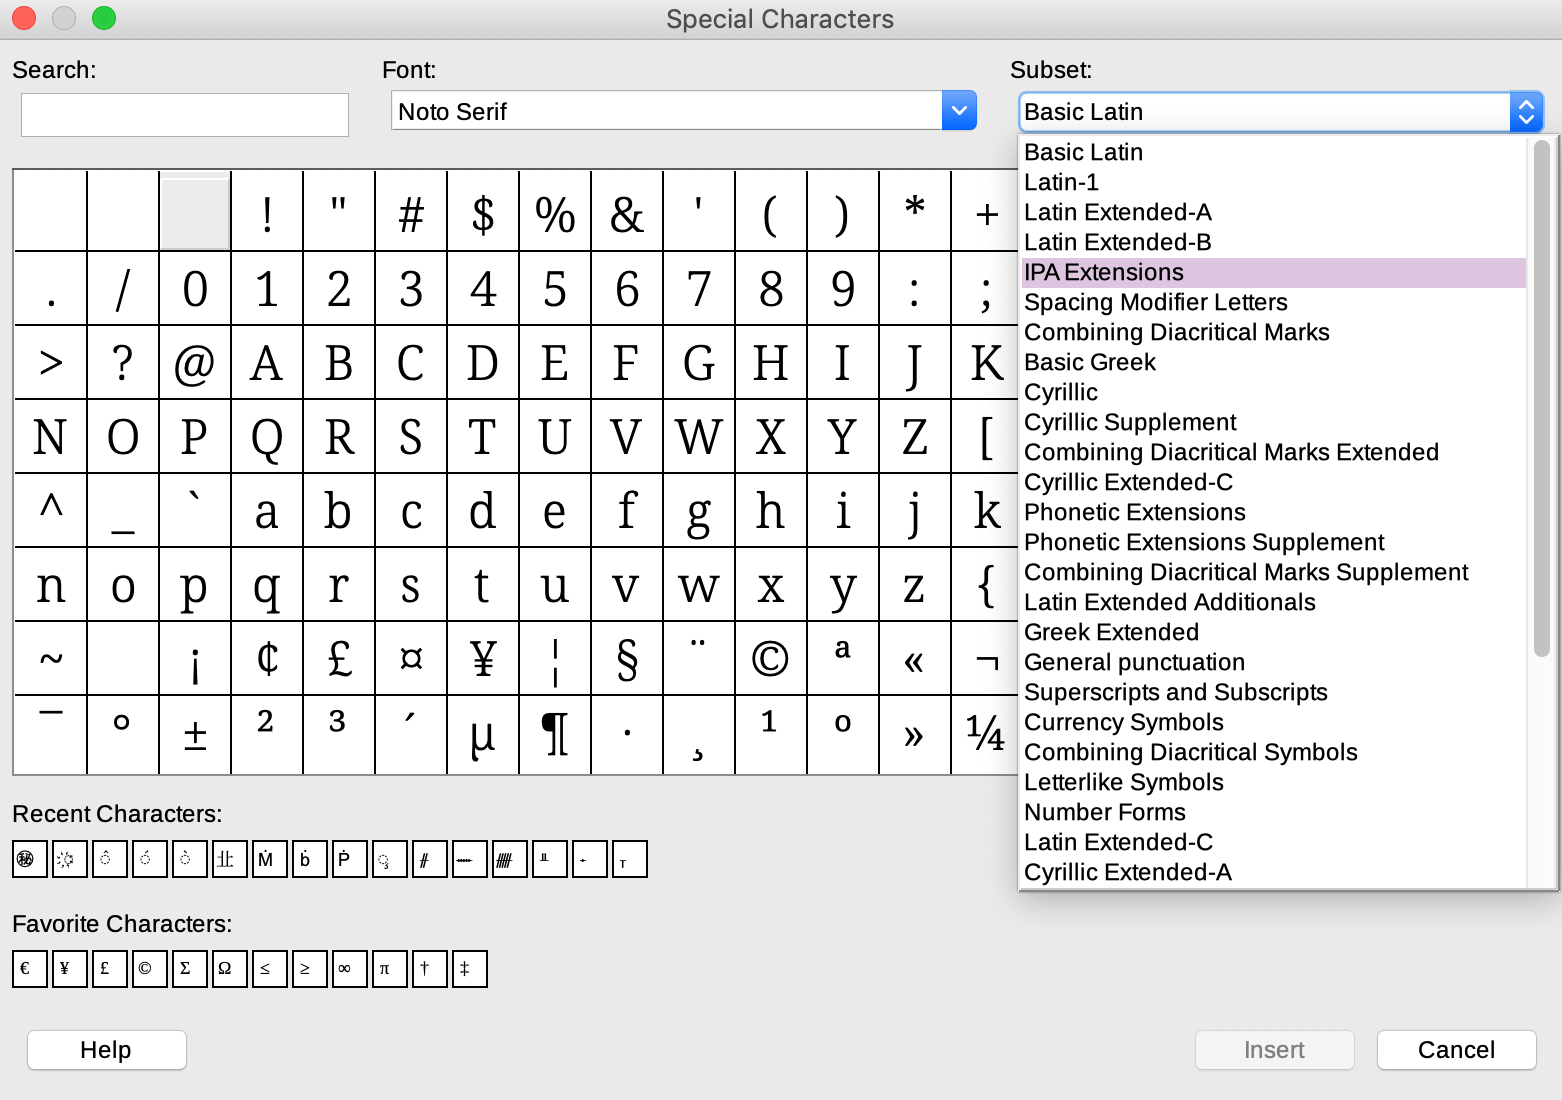Select the ampersand character cell
1562x1100 pixels.
point(627,215)
